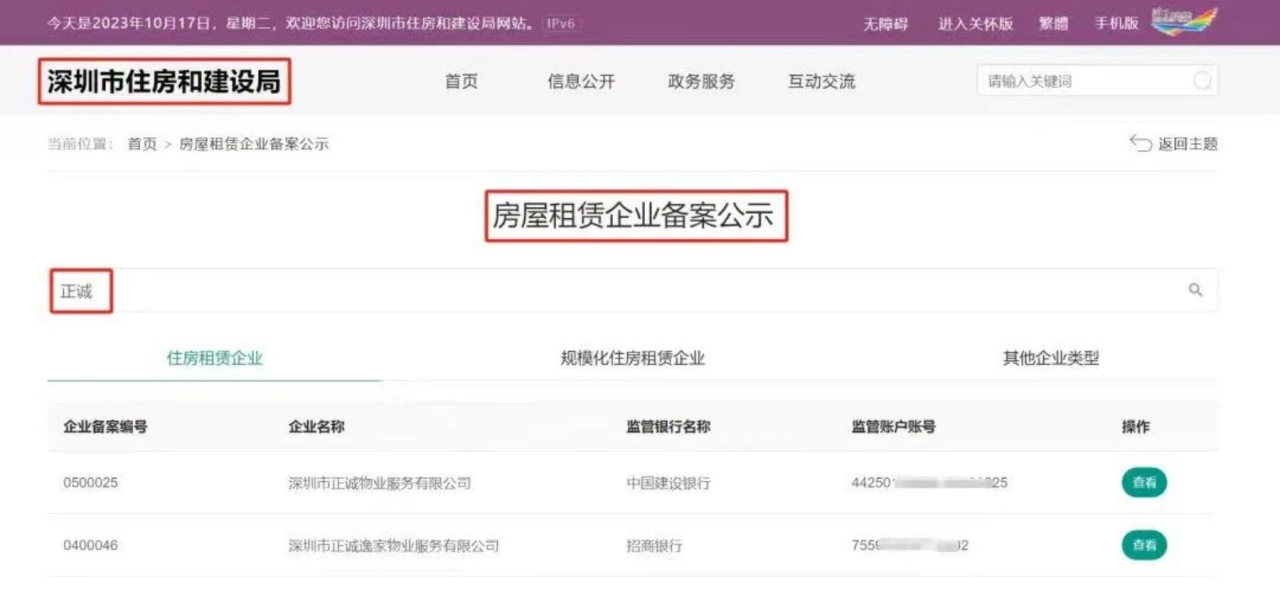Click 查看 button for 深圳市正诚物业服务有限公司
1280x600 pixels.
click(x=1144, y=482)
